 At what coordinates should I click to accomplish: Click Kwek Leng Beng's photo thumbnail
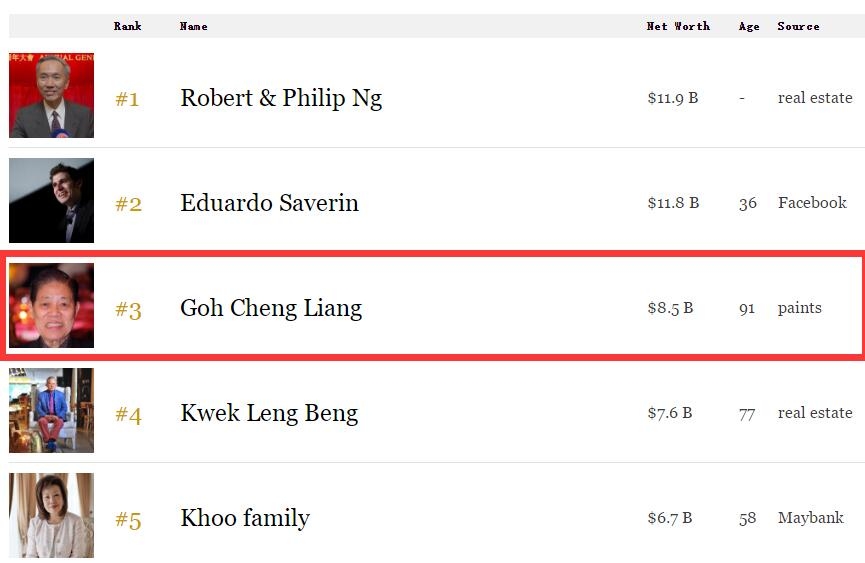pyautogui.click(x=51, y=411)
